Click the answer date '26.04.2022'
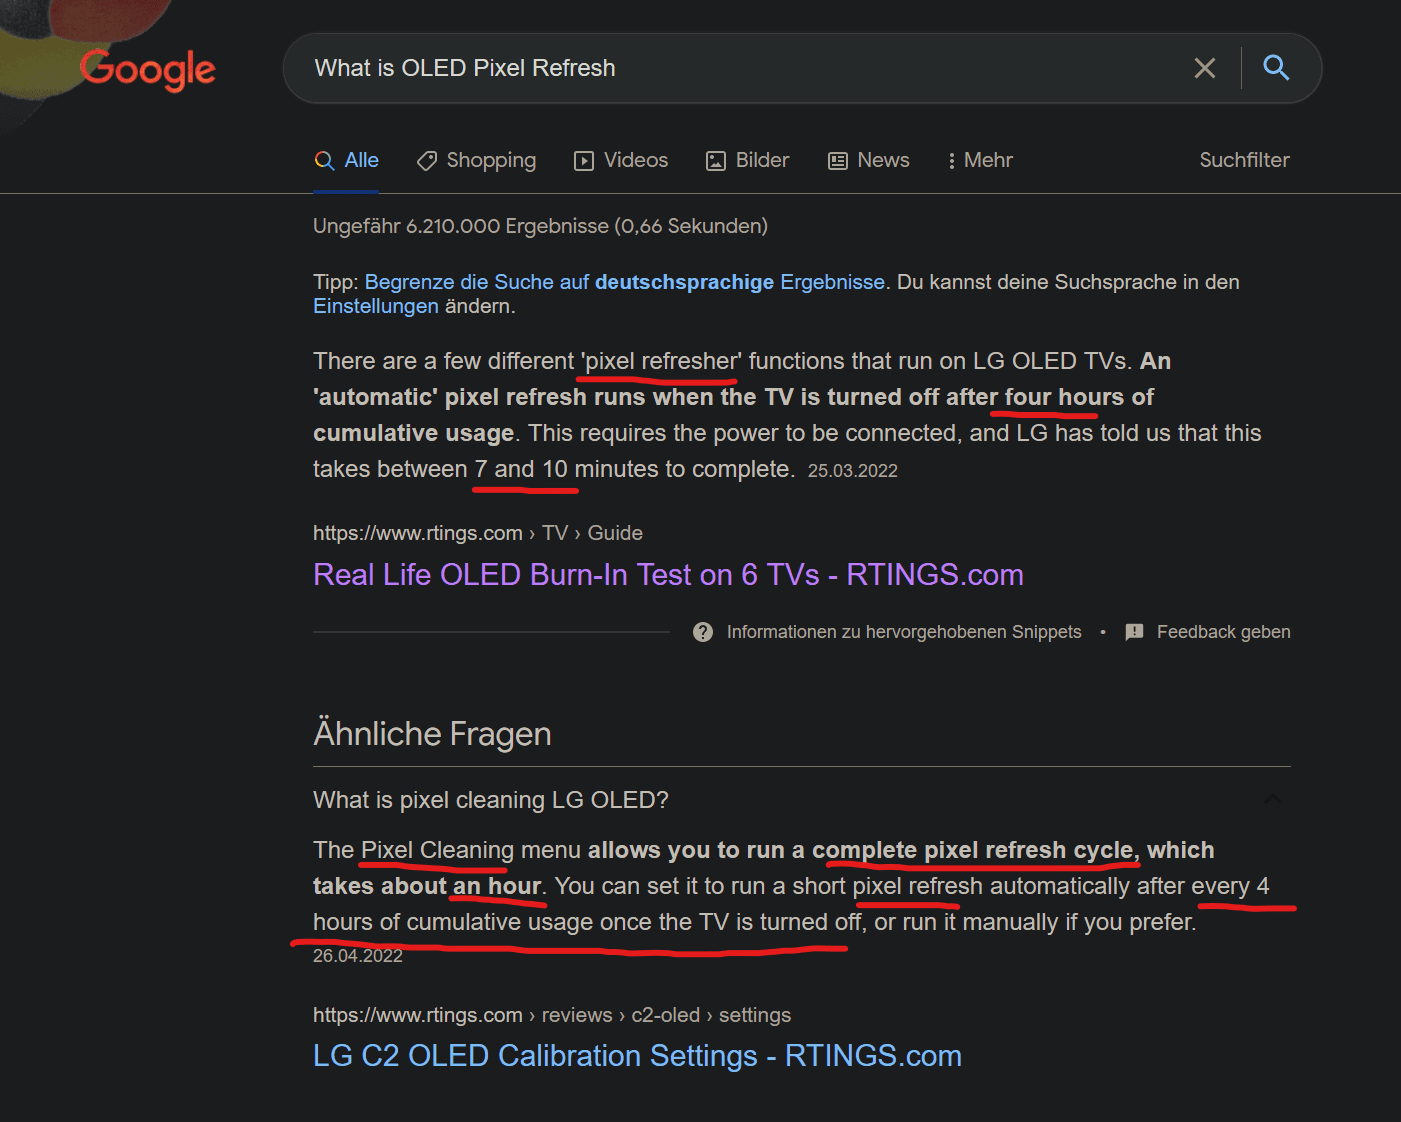This screenshot has width=1401, height=1122. (358, 956)
